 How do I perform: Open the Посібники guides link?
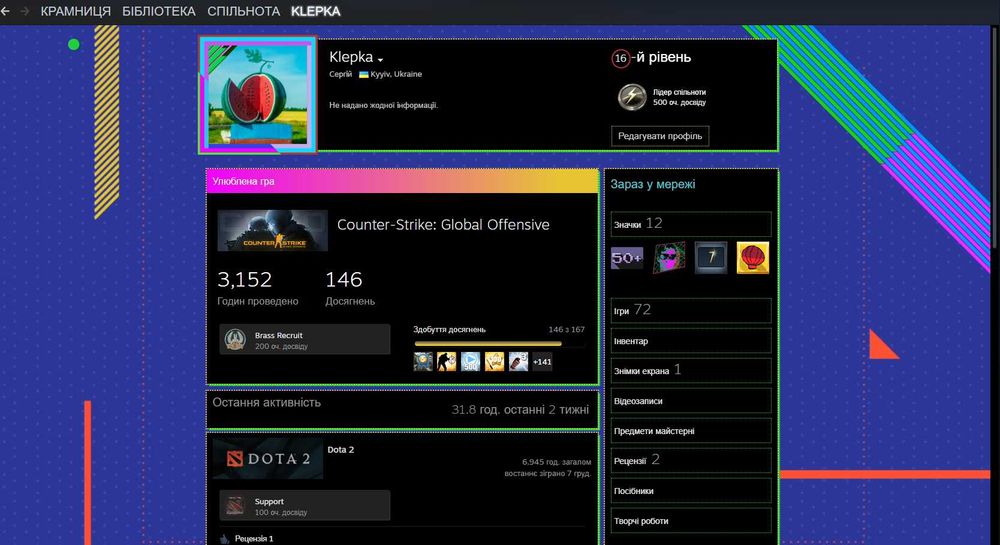click(691, 491)
